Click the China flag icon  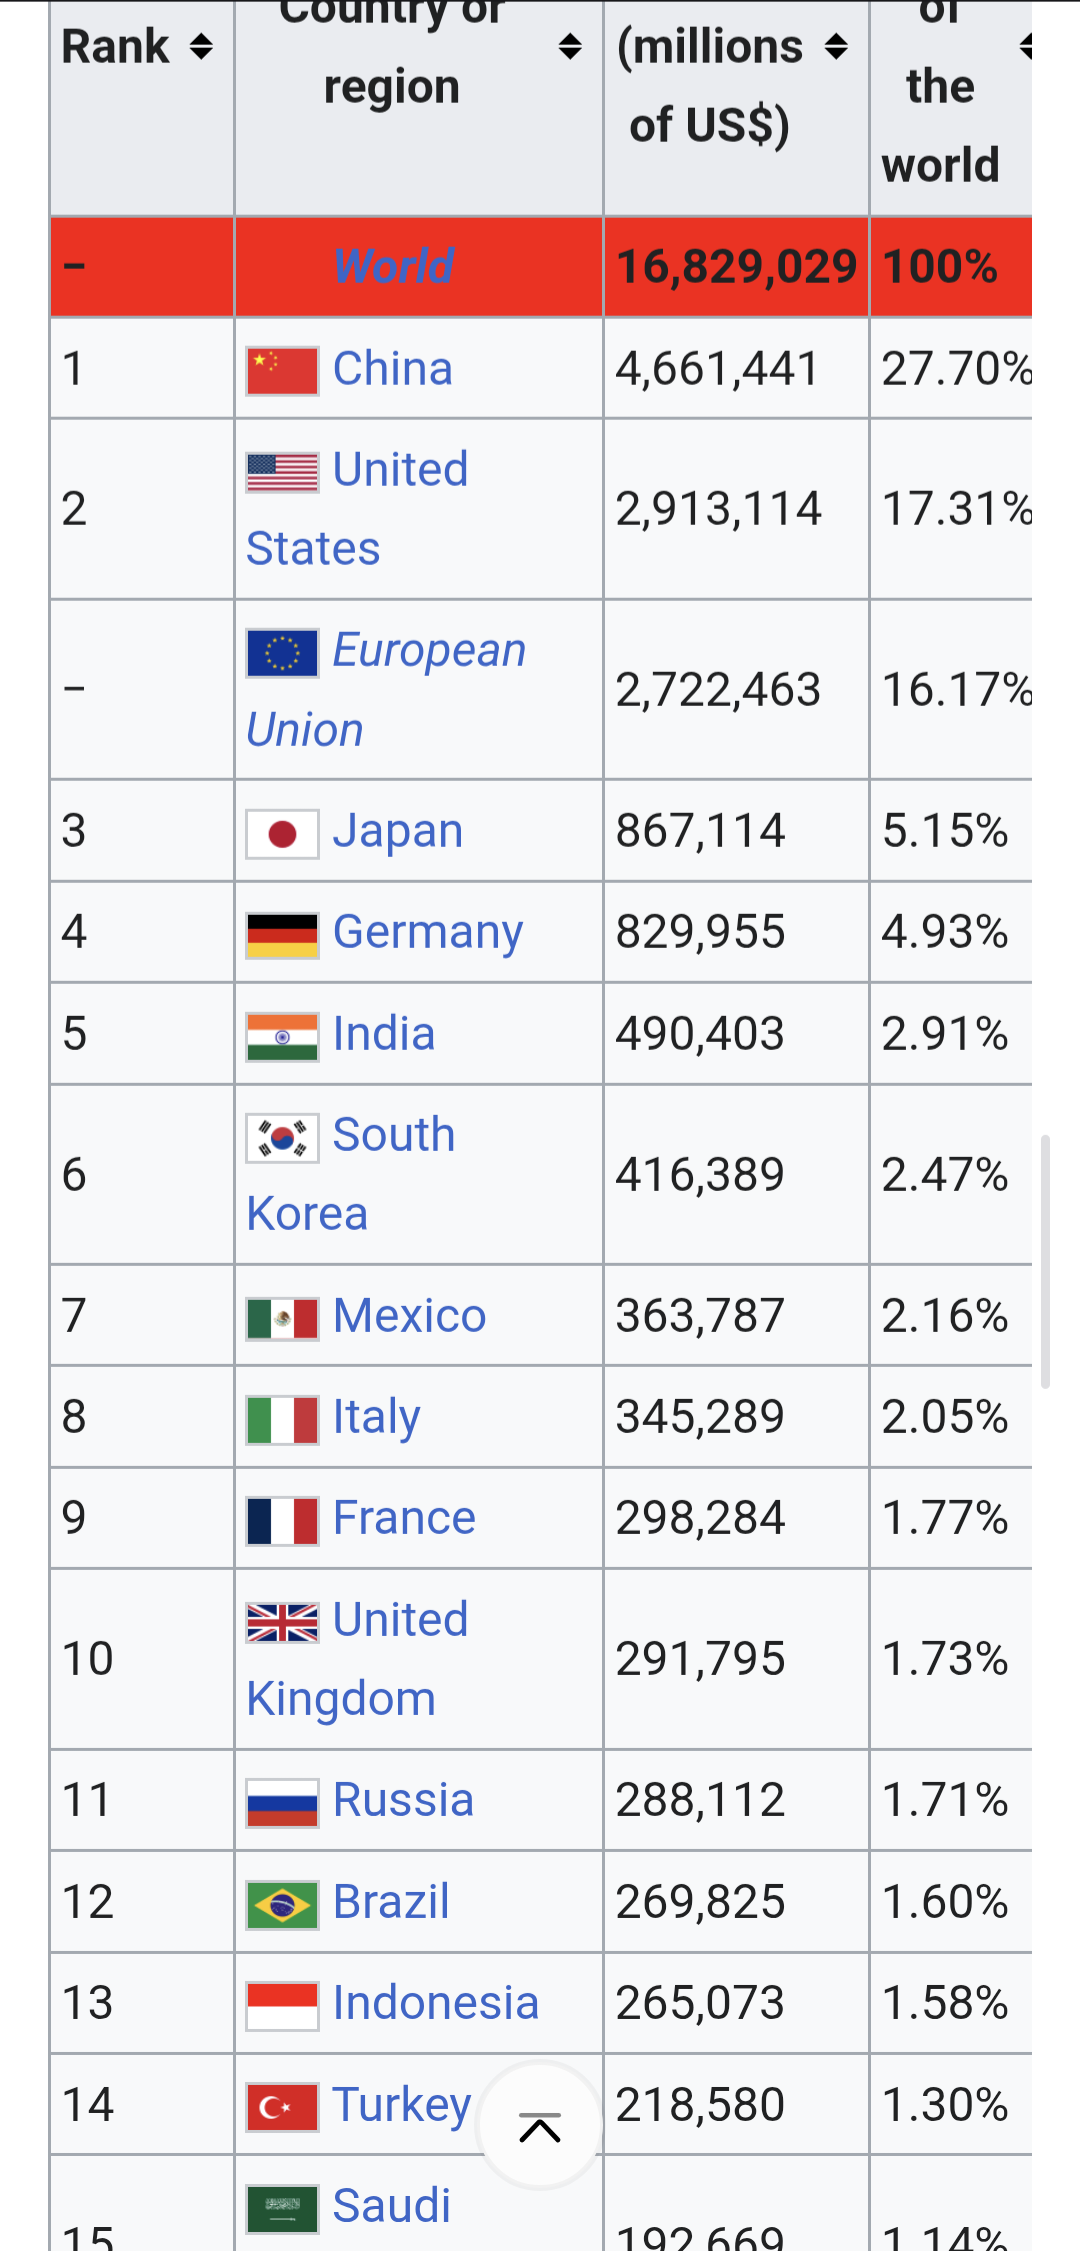click(282, 371)
